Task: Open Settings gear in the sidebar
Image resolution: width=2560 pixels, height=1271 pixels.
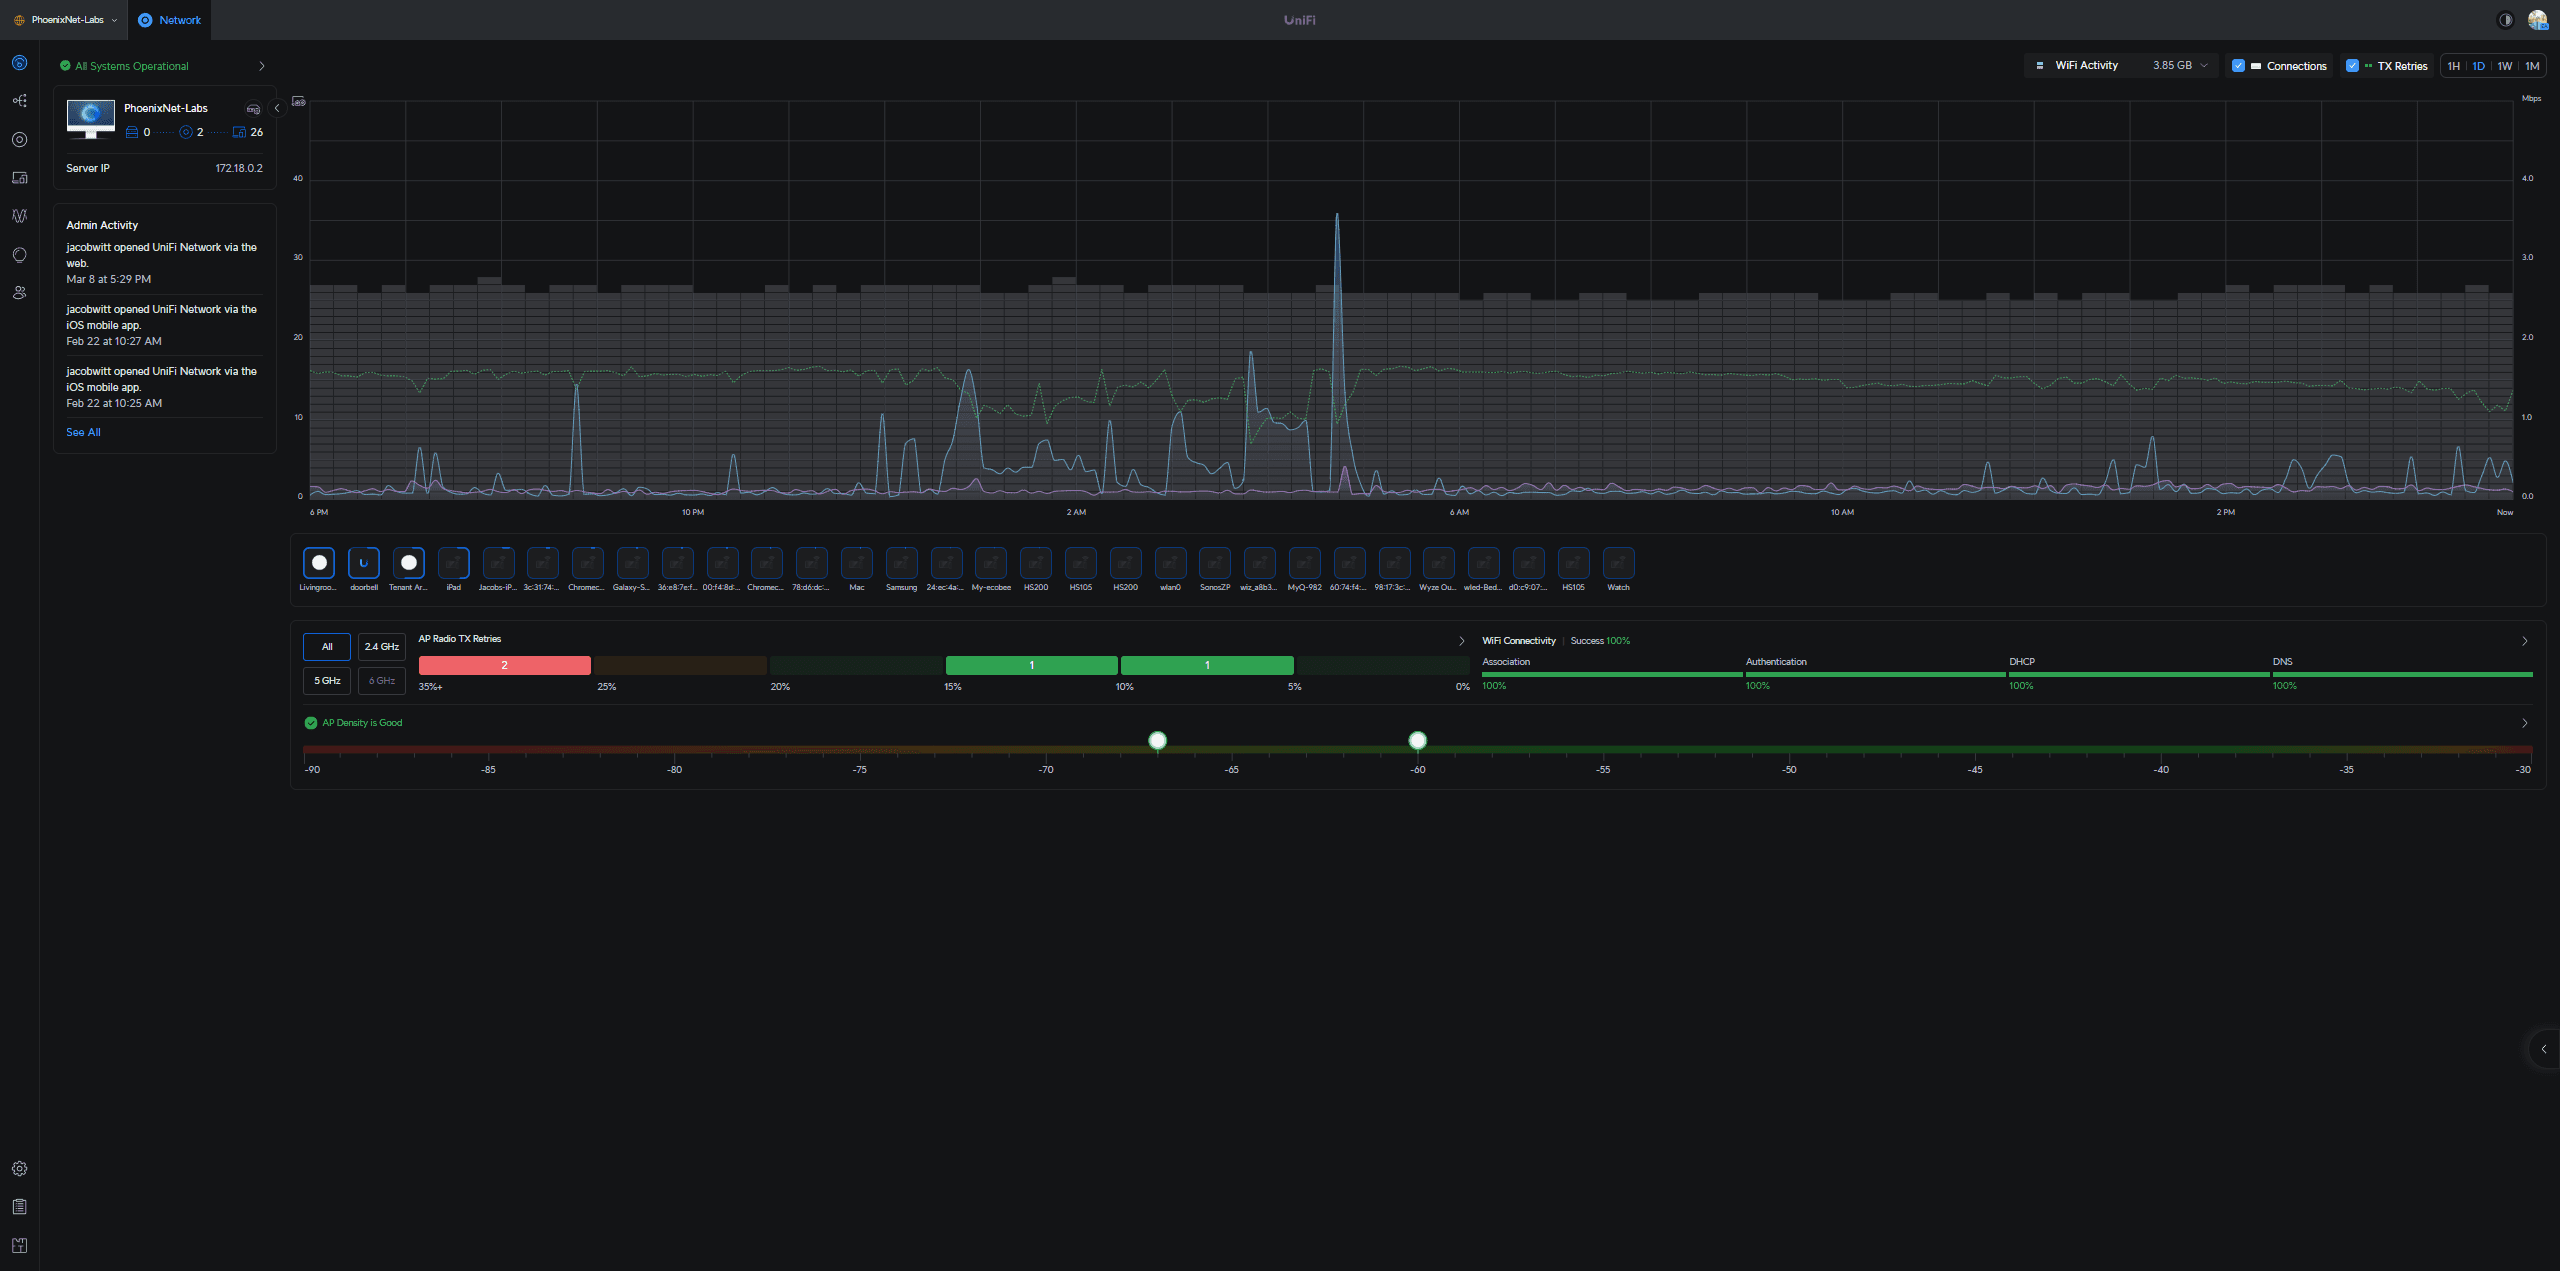Action: pyautogui.click(x=19, y=1168)
